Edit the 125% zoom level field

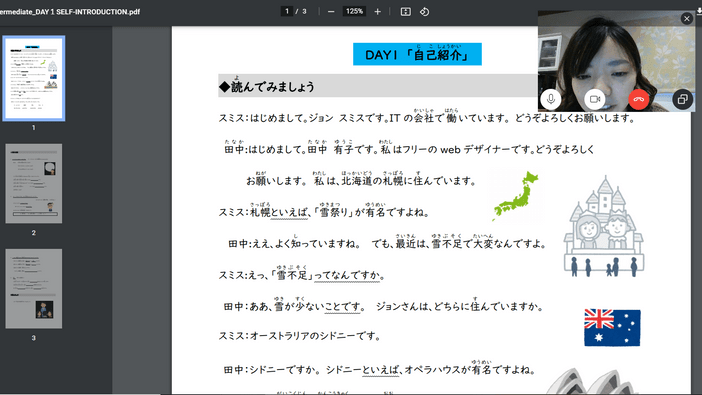click(x=354, y=11)
